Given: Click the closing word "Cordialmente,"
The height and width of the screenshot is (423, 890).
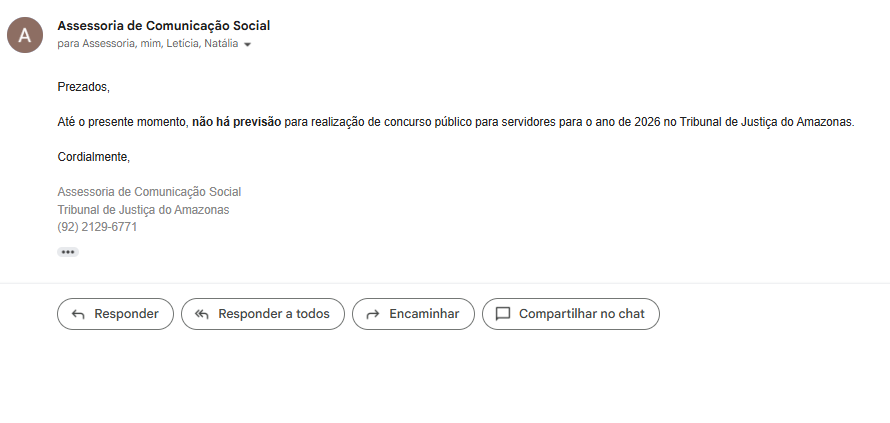Looking at the screenshot, I should pos(94,157).
